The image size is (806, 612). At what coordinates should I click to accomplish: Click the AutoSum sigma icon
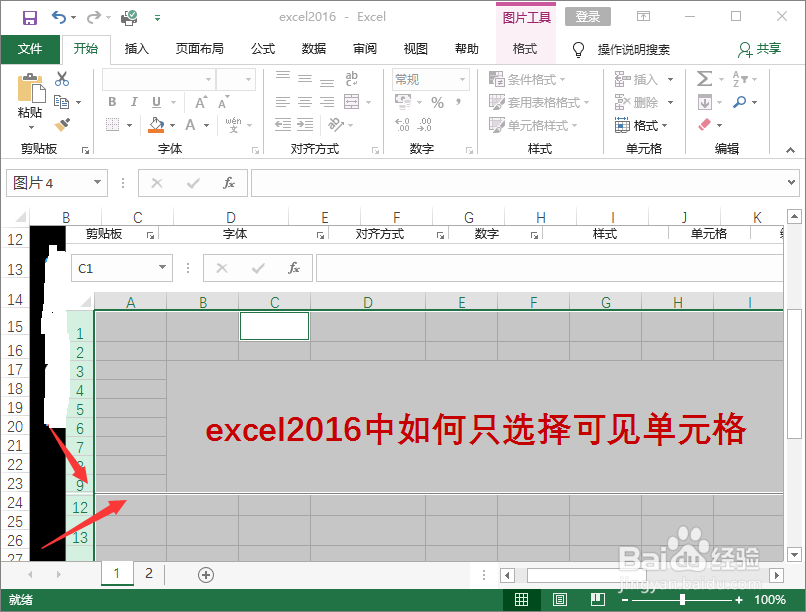[x=704, y=79]
